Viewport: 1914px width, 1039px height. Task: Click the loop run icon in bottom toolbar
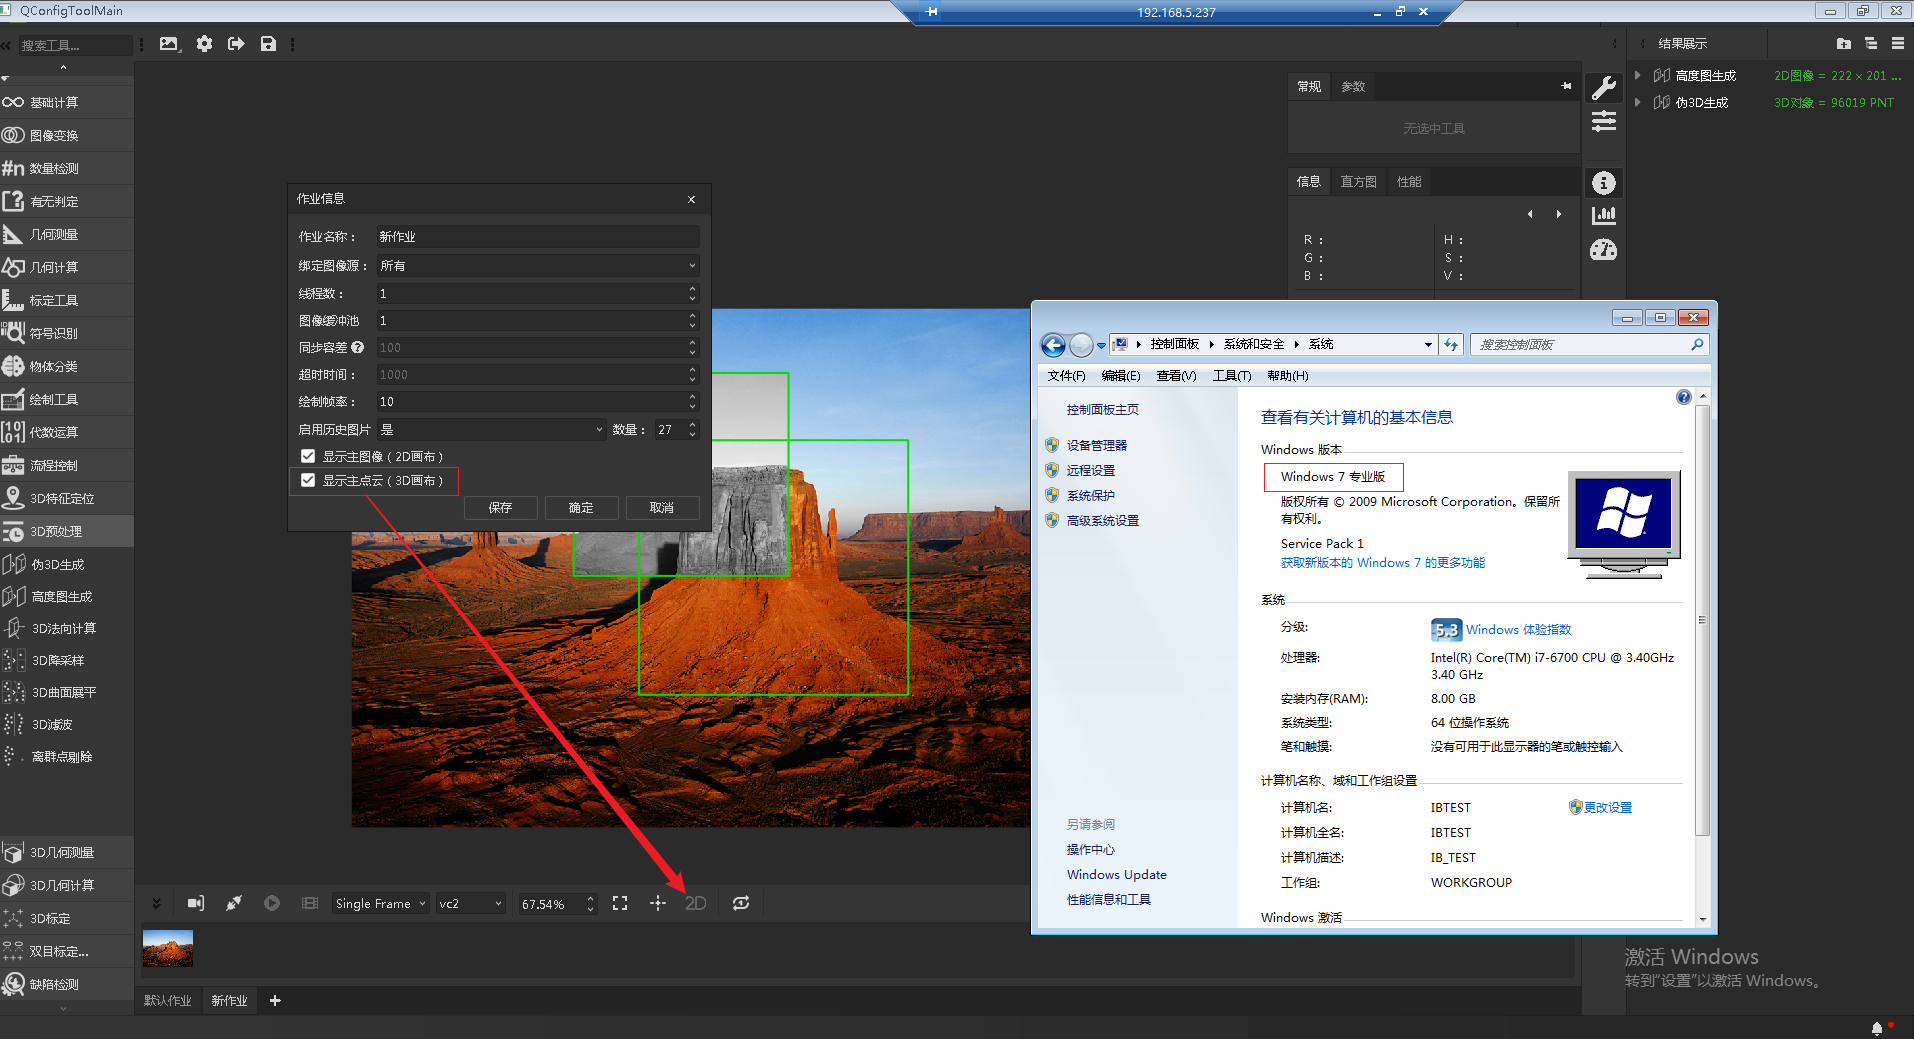pyautogui.click(x=740, y=903)
